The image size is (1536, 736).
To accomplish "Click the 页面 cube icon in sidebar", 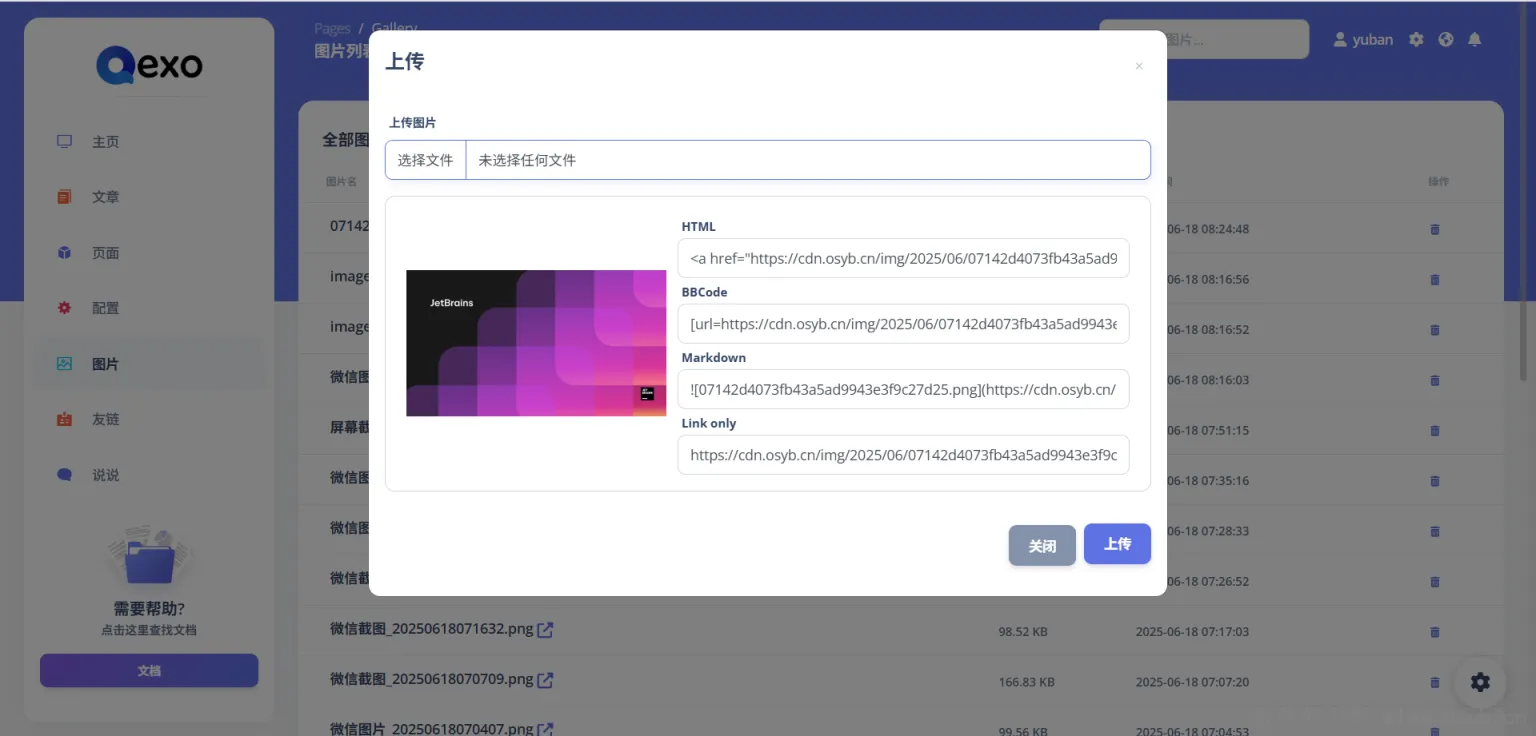I will click(x=63, y=252).
